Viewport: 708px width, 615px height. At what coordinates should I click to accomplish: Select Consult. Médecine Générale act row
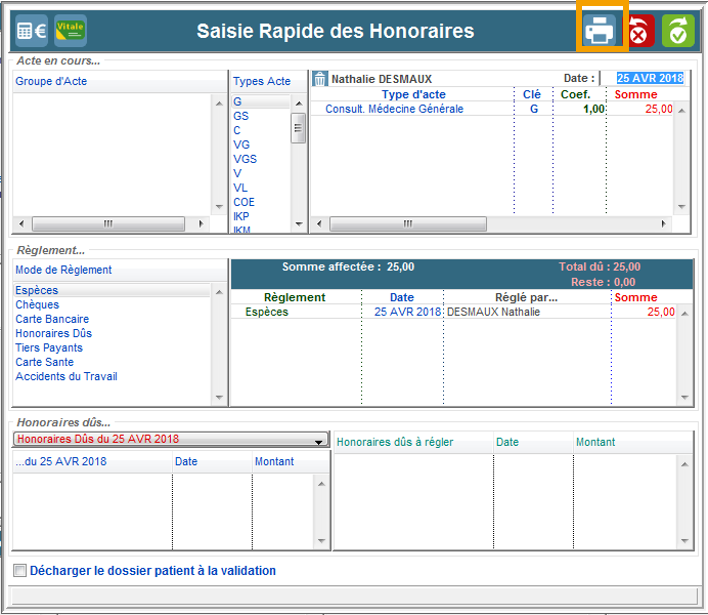click(x=394, y=109)
